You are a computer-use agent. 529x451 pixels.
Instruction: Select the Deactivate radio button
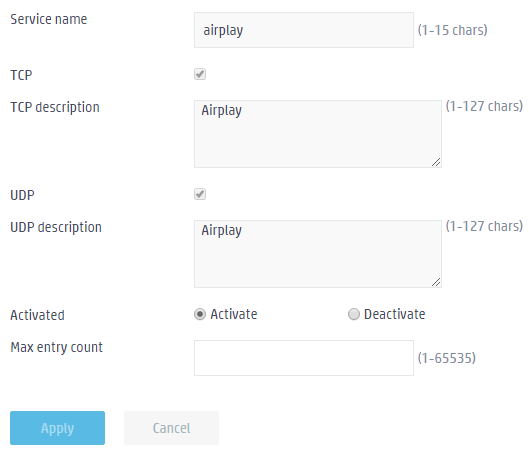point(354,314)
